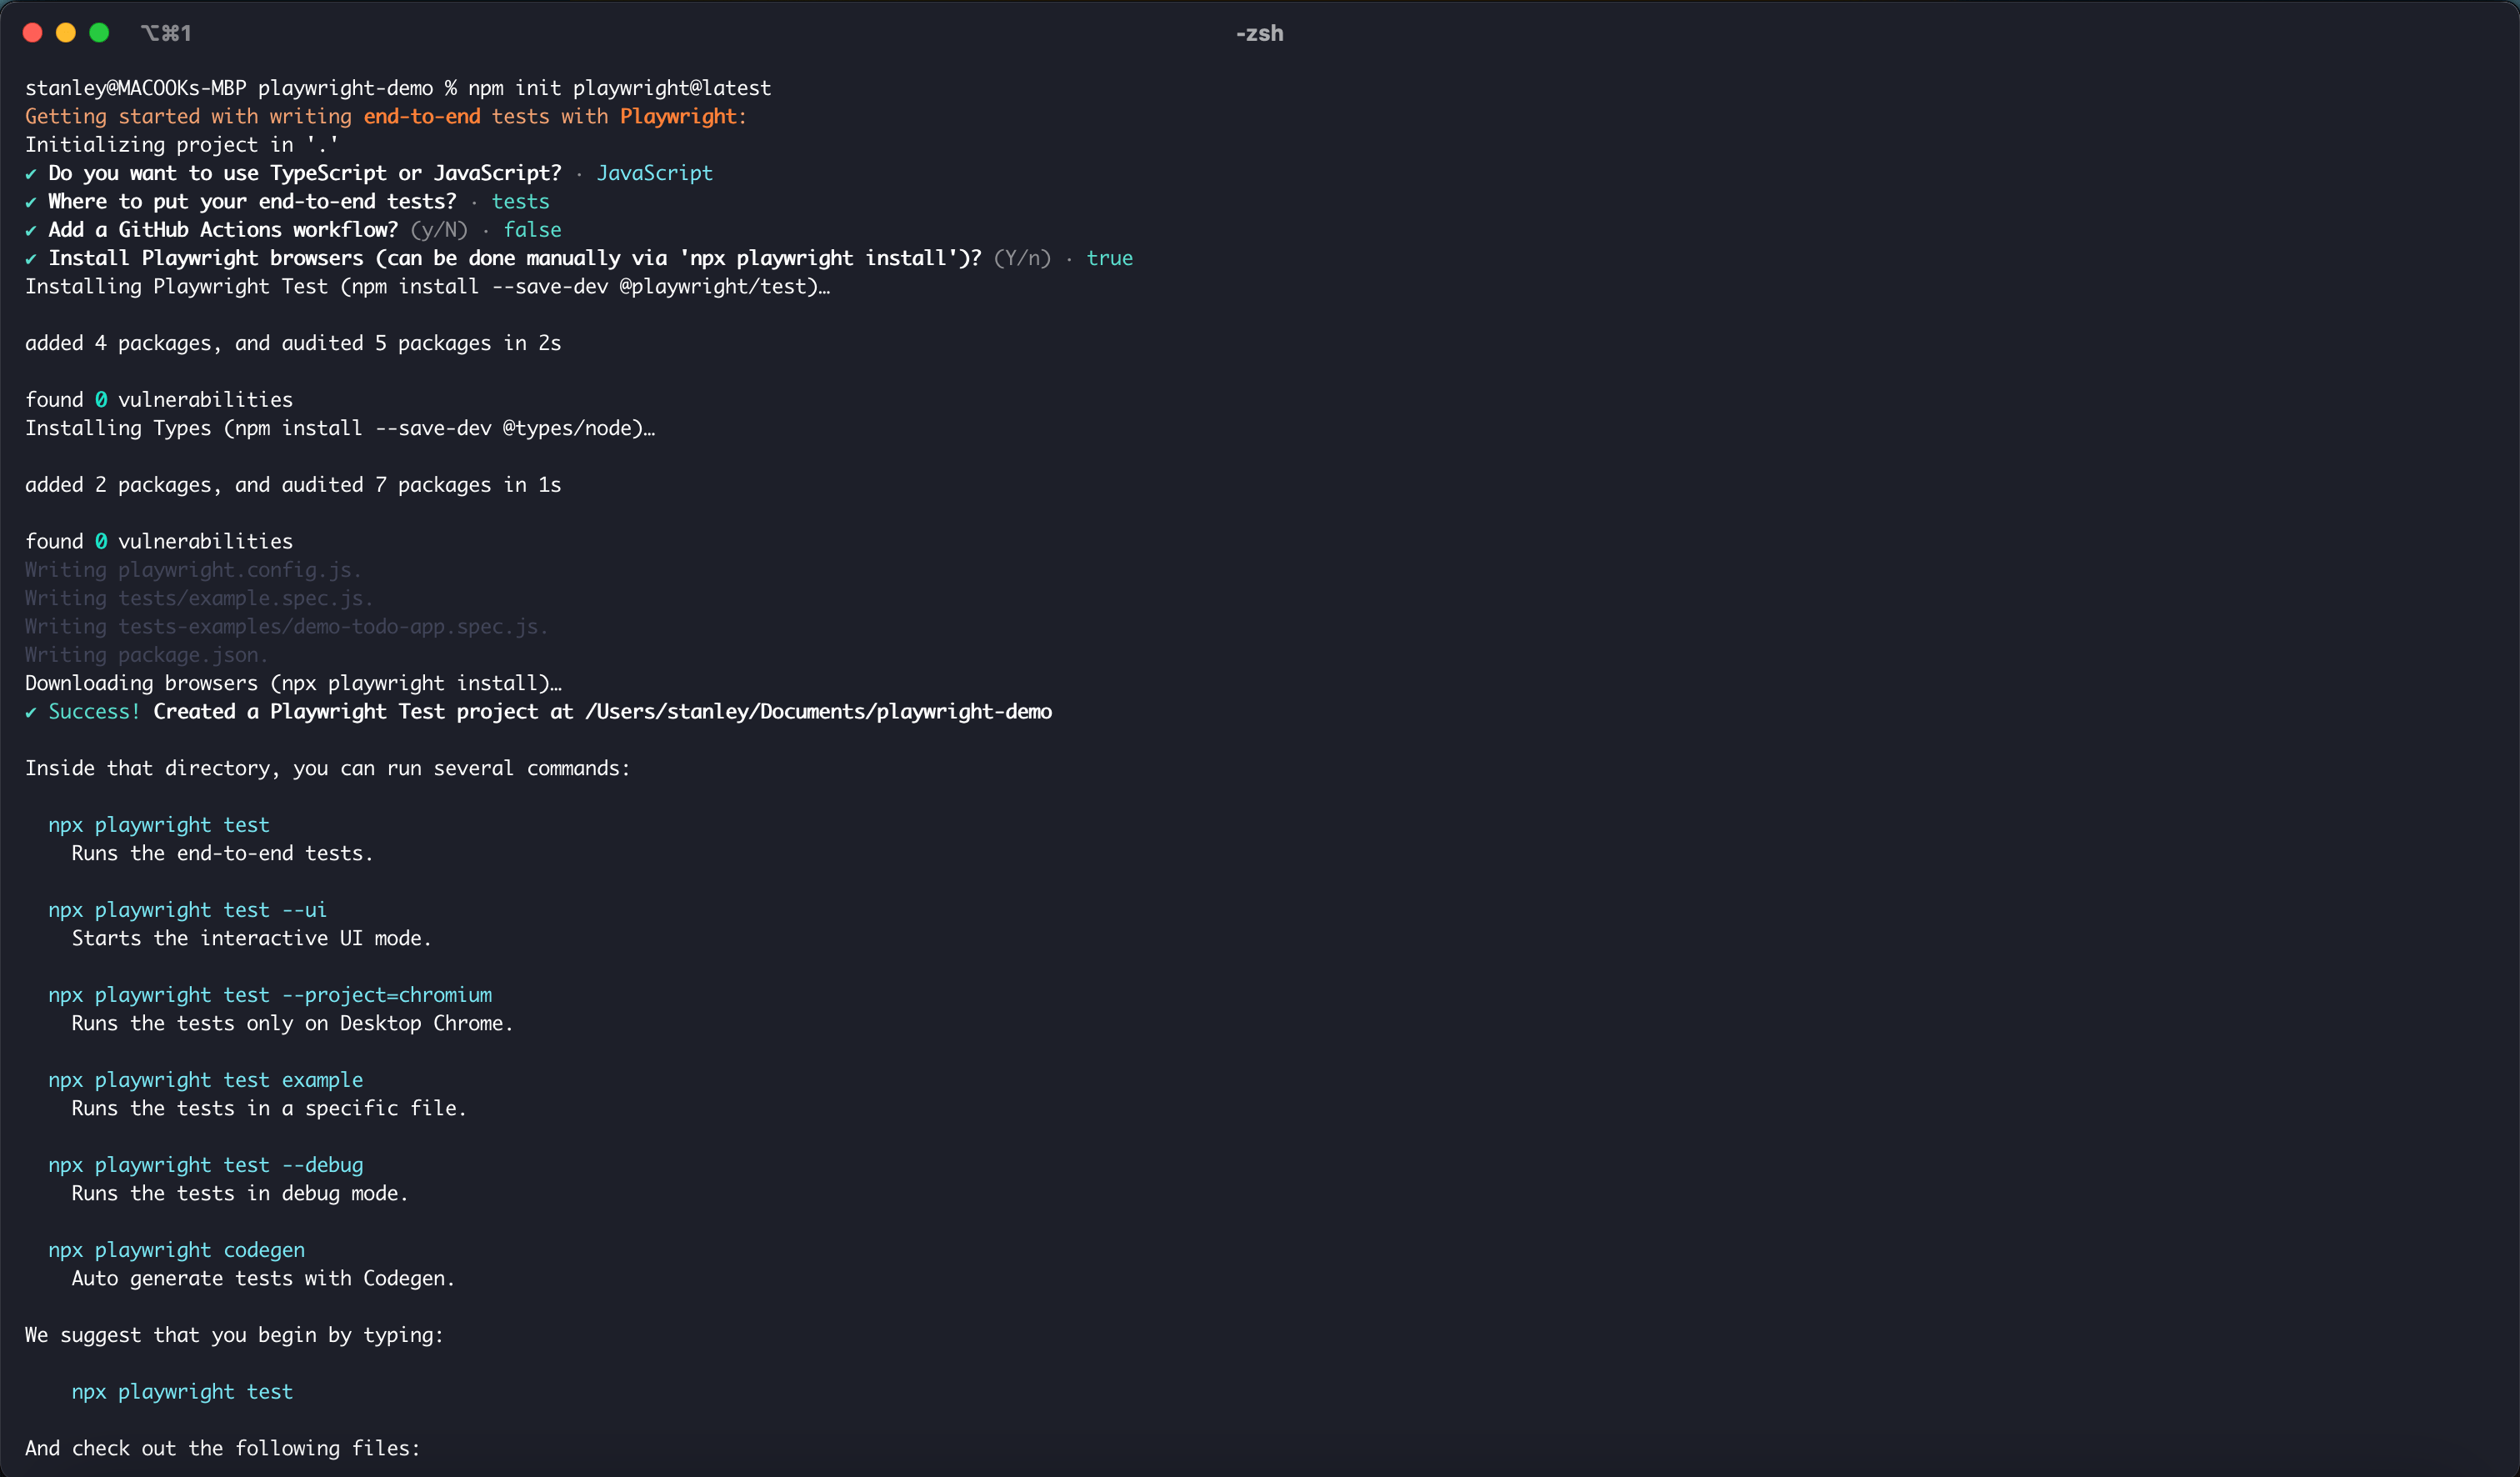Click the 'Success!' text
The image size is (2520, 1477).
pyautogui.click(x=94, y=711)
